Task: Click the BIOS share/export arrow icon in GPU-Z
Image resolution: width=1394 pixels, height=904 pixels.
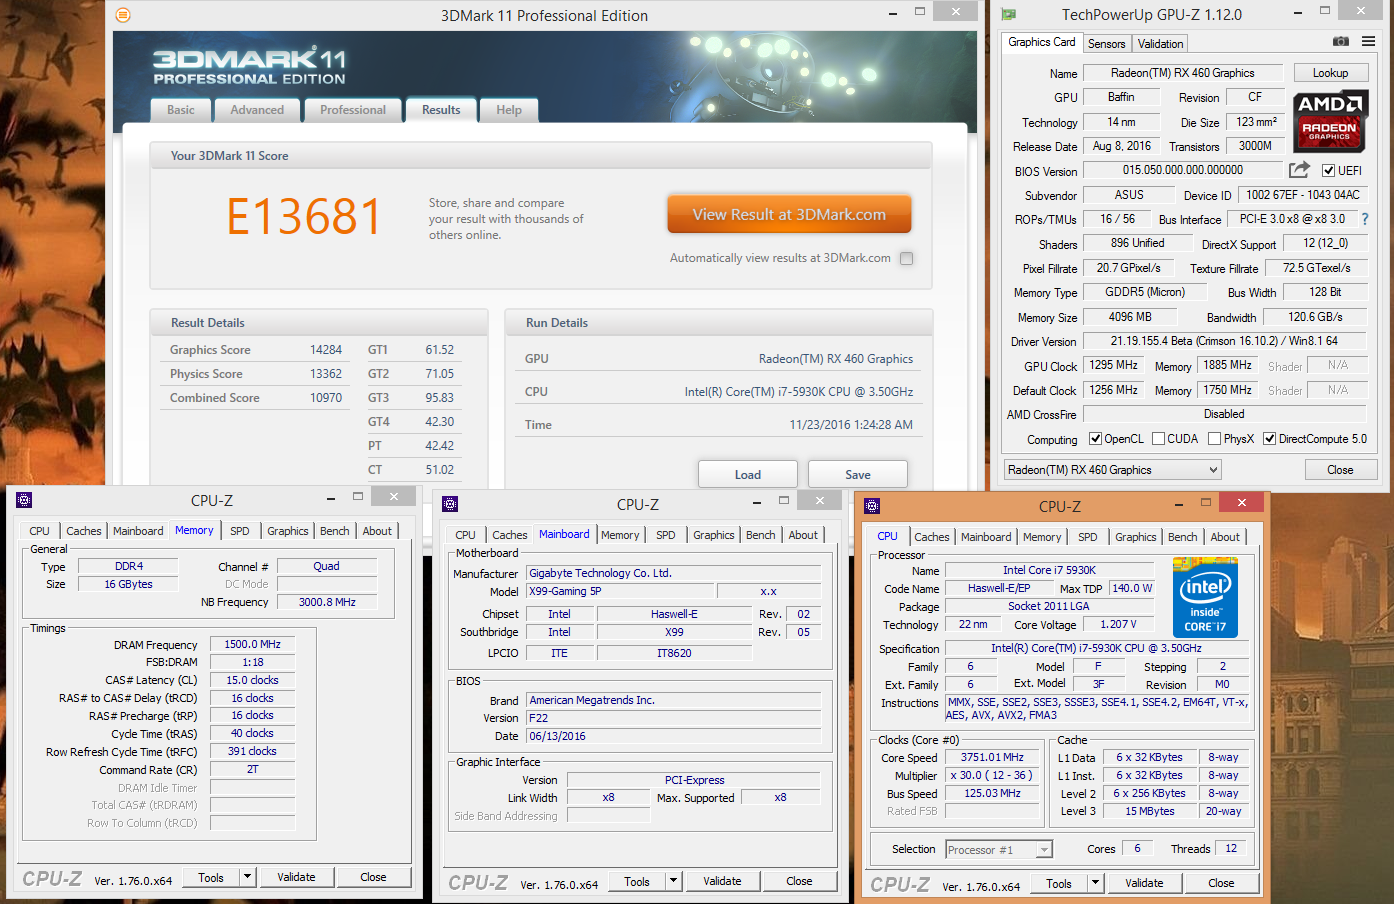Action: click(x=1299, y=170)
